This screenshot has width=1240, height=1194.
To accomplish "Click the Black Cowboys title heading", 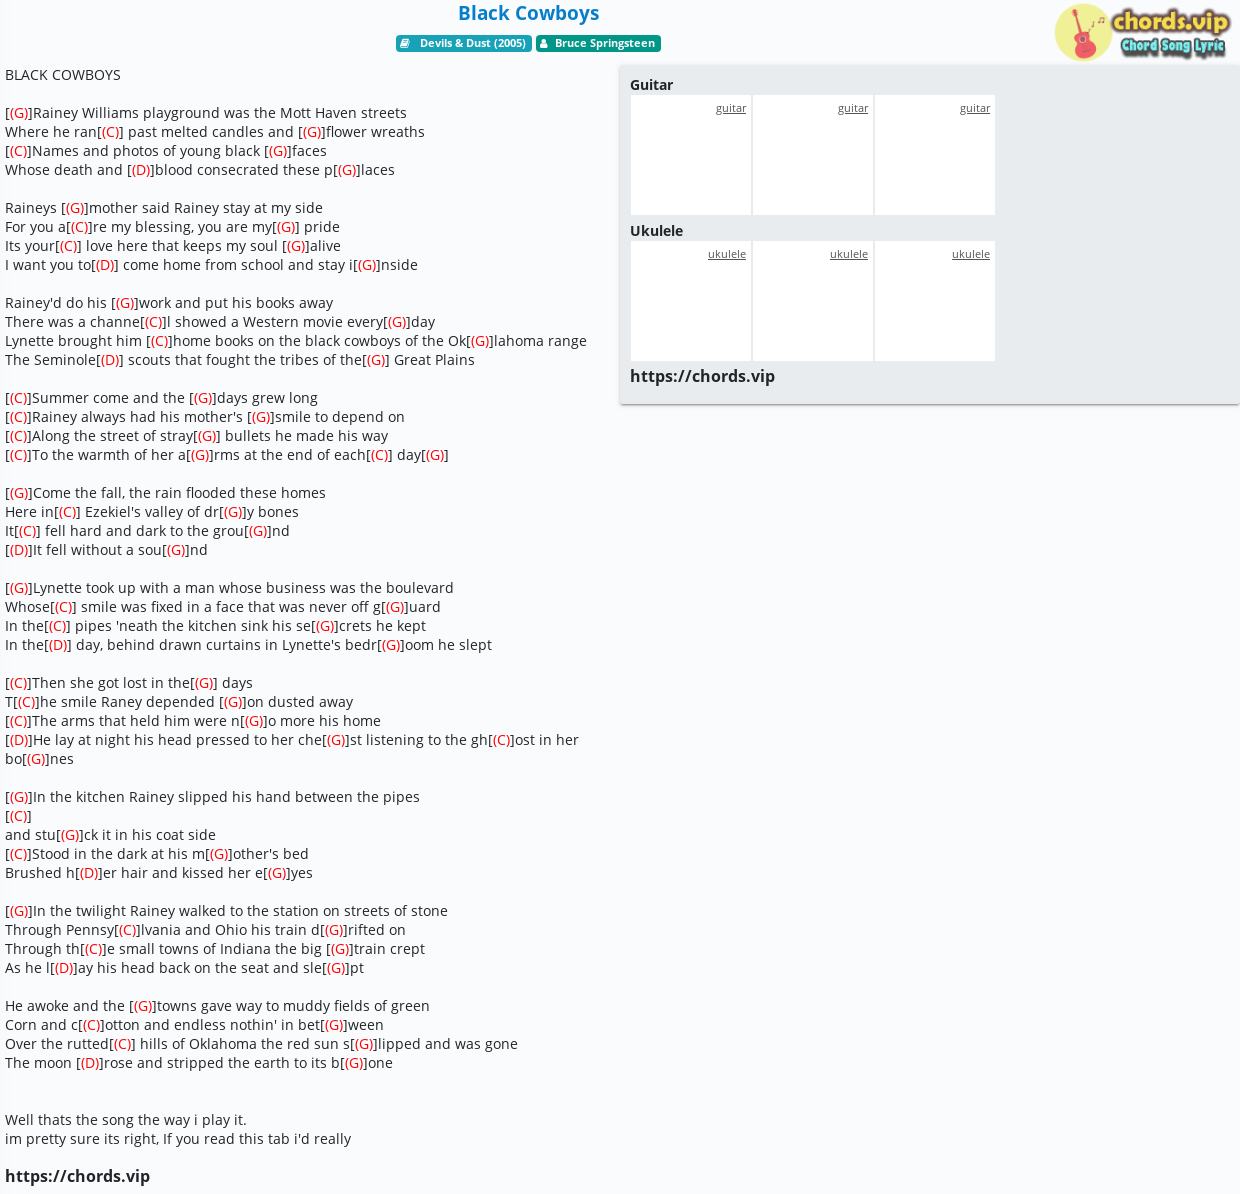I will coord(528,13).
